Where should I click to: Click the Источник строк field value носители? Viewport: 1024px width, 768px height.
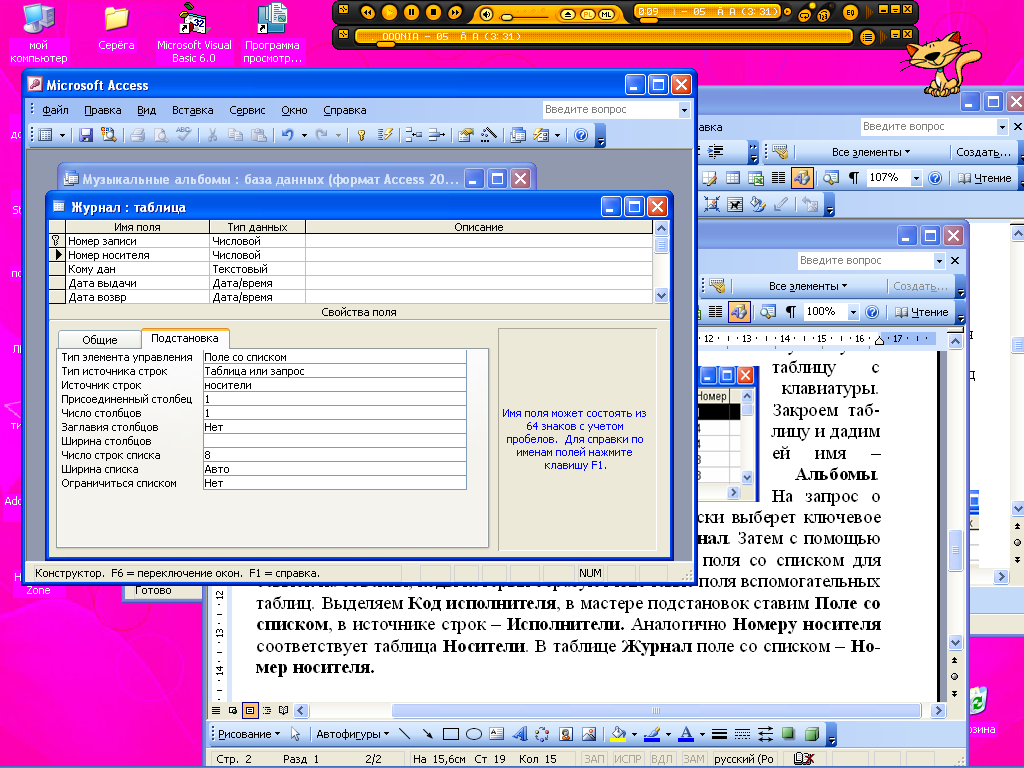[x=335, y=385]
